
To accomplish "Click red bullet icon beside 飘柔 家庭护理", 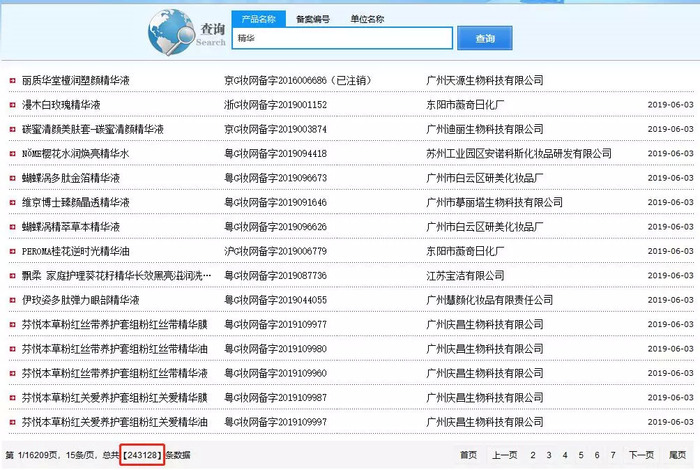I will [x=12, y=276].
